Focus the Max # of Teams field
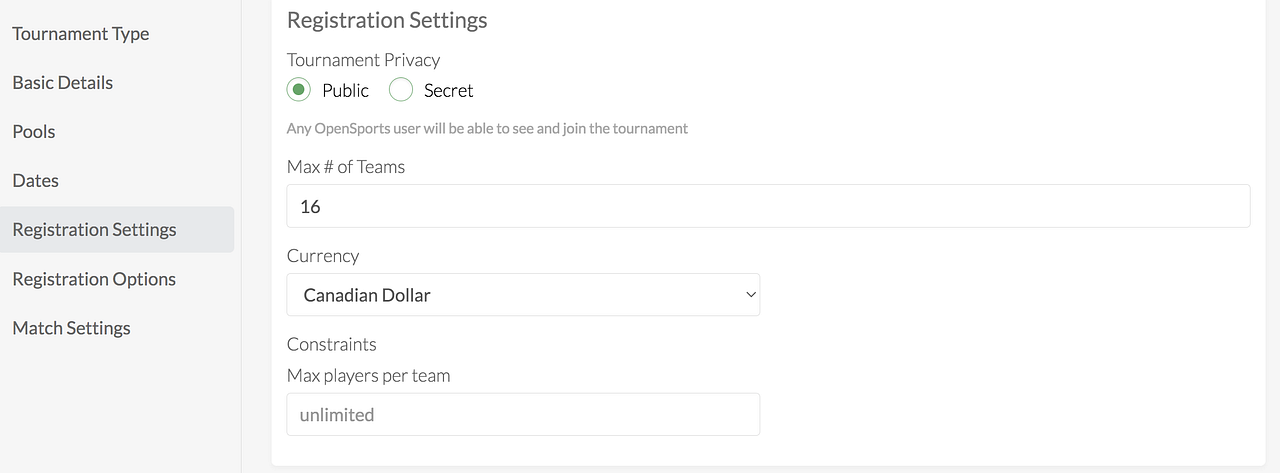Screen dimensions: 1280x473 (767, 206)
